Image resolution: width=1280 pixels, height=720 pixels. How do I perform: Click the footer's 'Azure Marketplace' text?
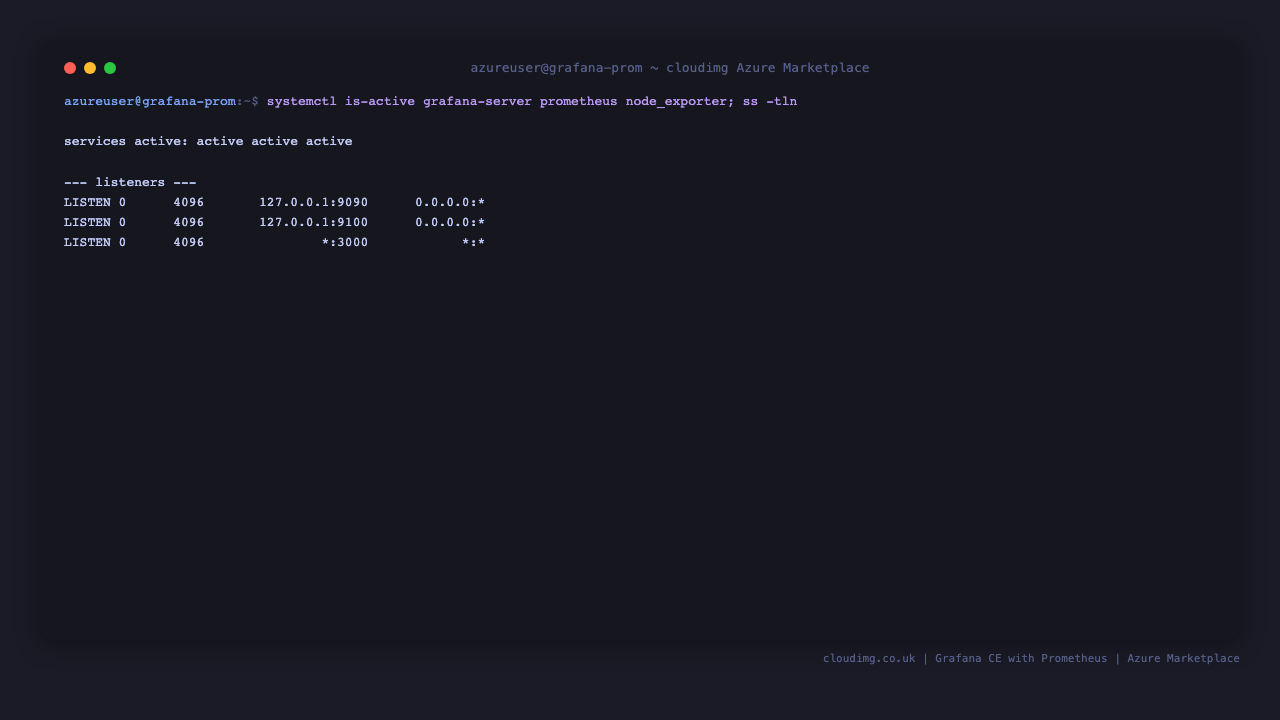[1183, 658]
